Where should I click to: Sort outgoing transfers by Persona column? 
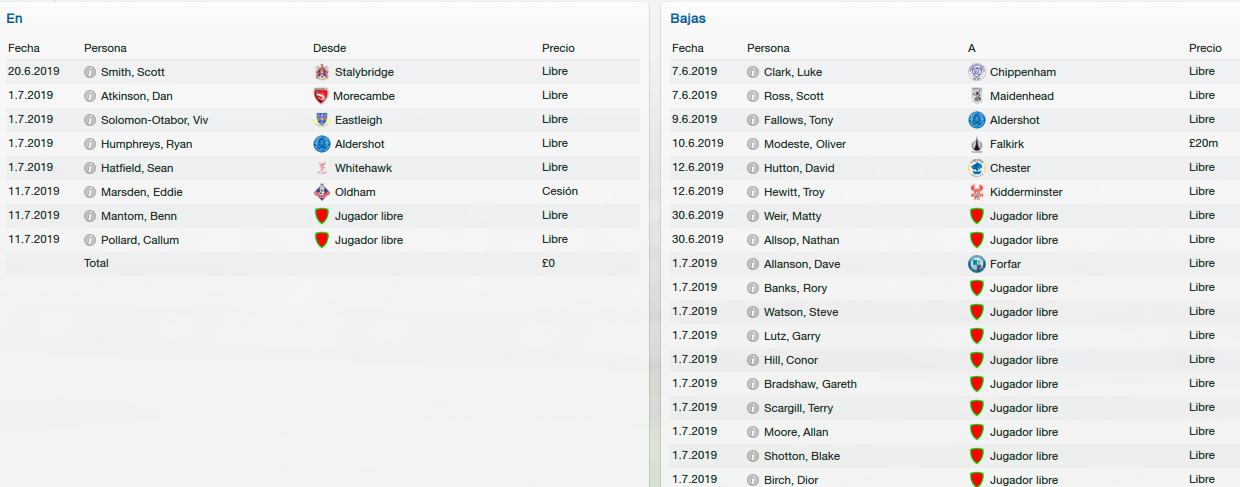[767, 48]
